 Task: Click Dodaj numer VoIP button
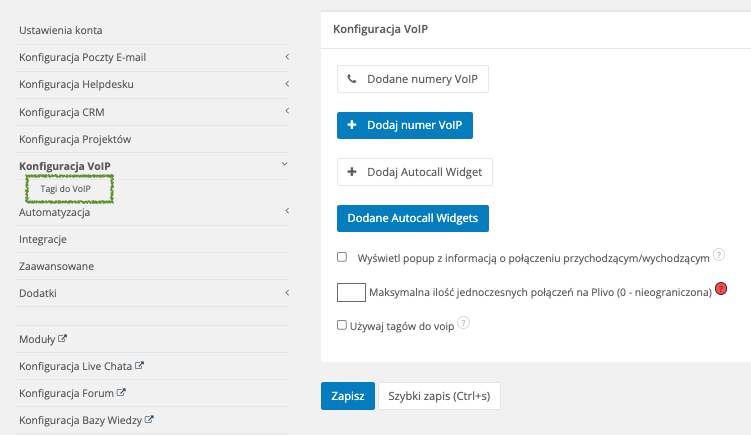(x=404, y=125)
